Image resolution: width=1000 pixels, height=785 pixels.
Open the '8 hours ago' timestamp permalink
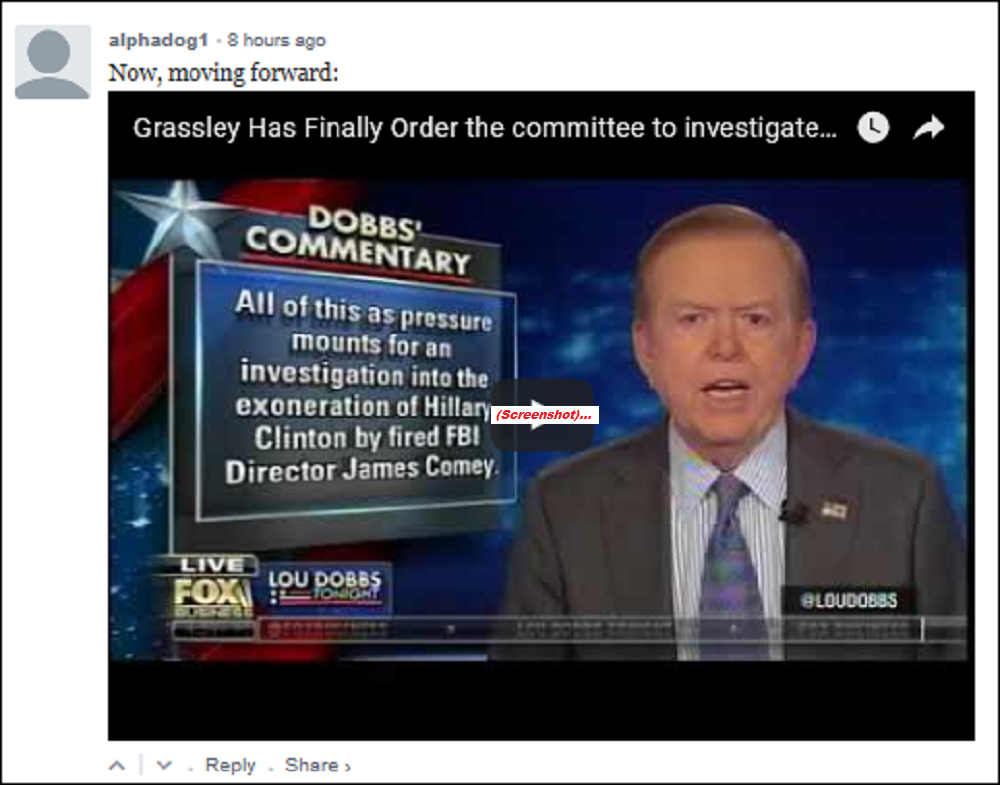pos(277,40)
